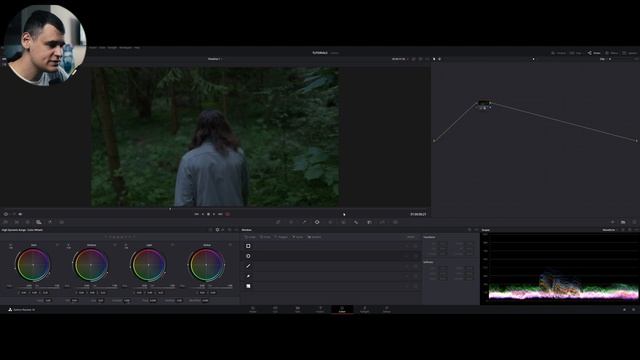Open the Keyframes panel icon
The width and height of the screenshot is (640, 360).
613,222
